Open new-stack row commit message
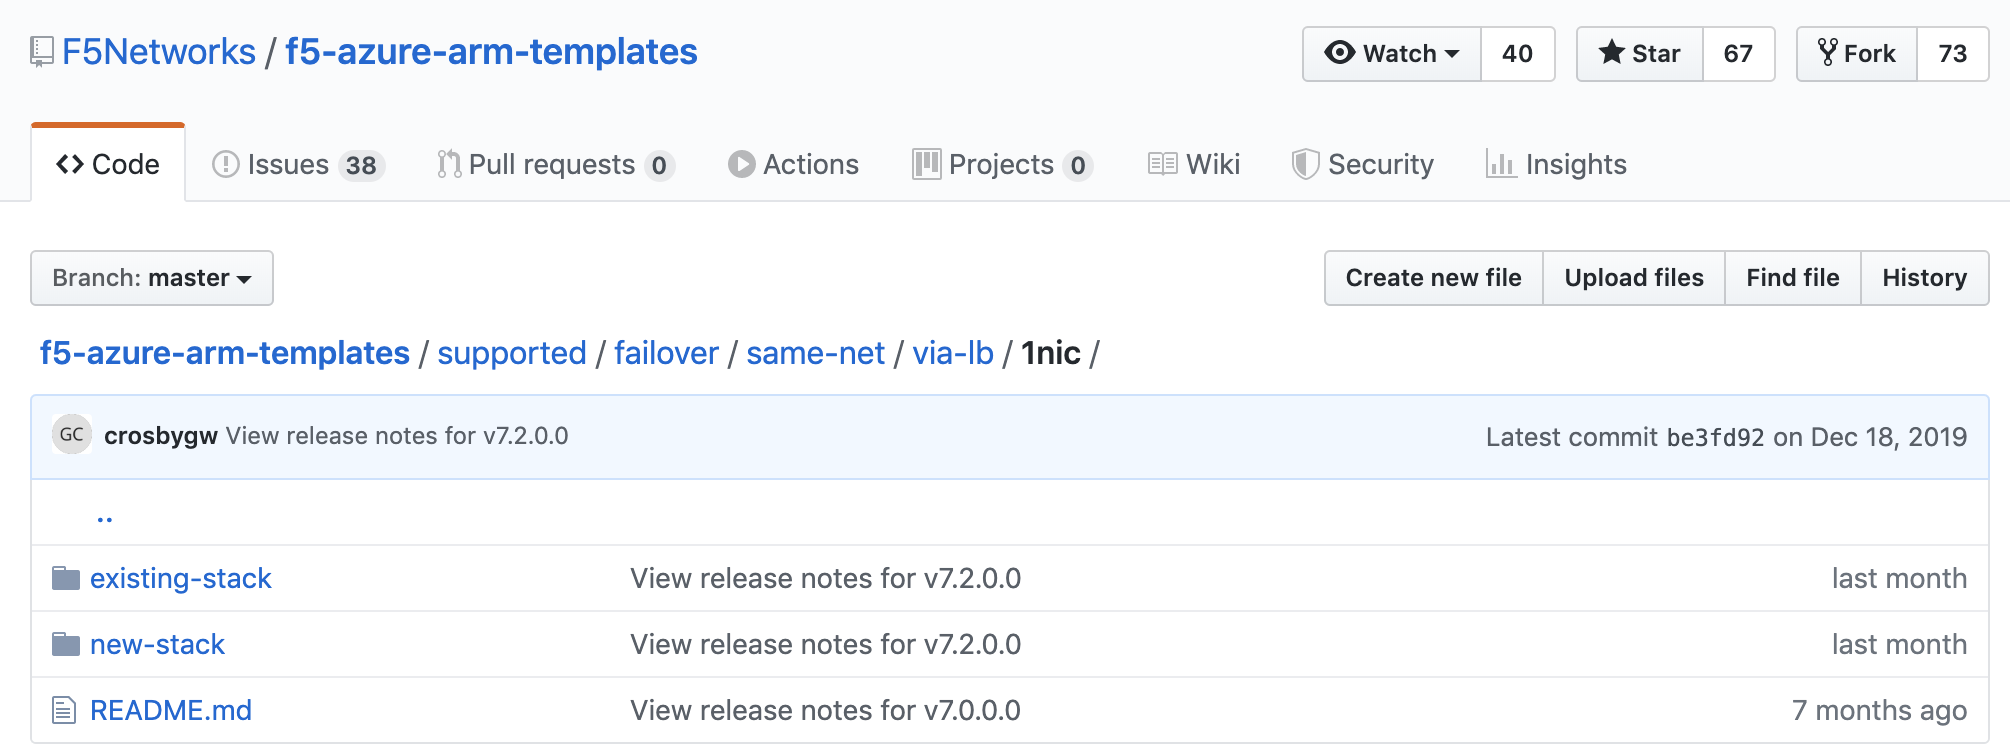This screenshot has height=752, width=2010. click(826, 644)
